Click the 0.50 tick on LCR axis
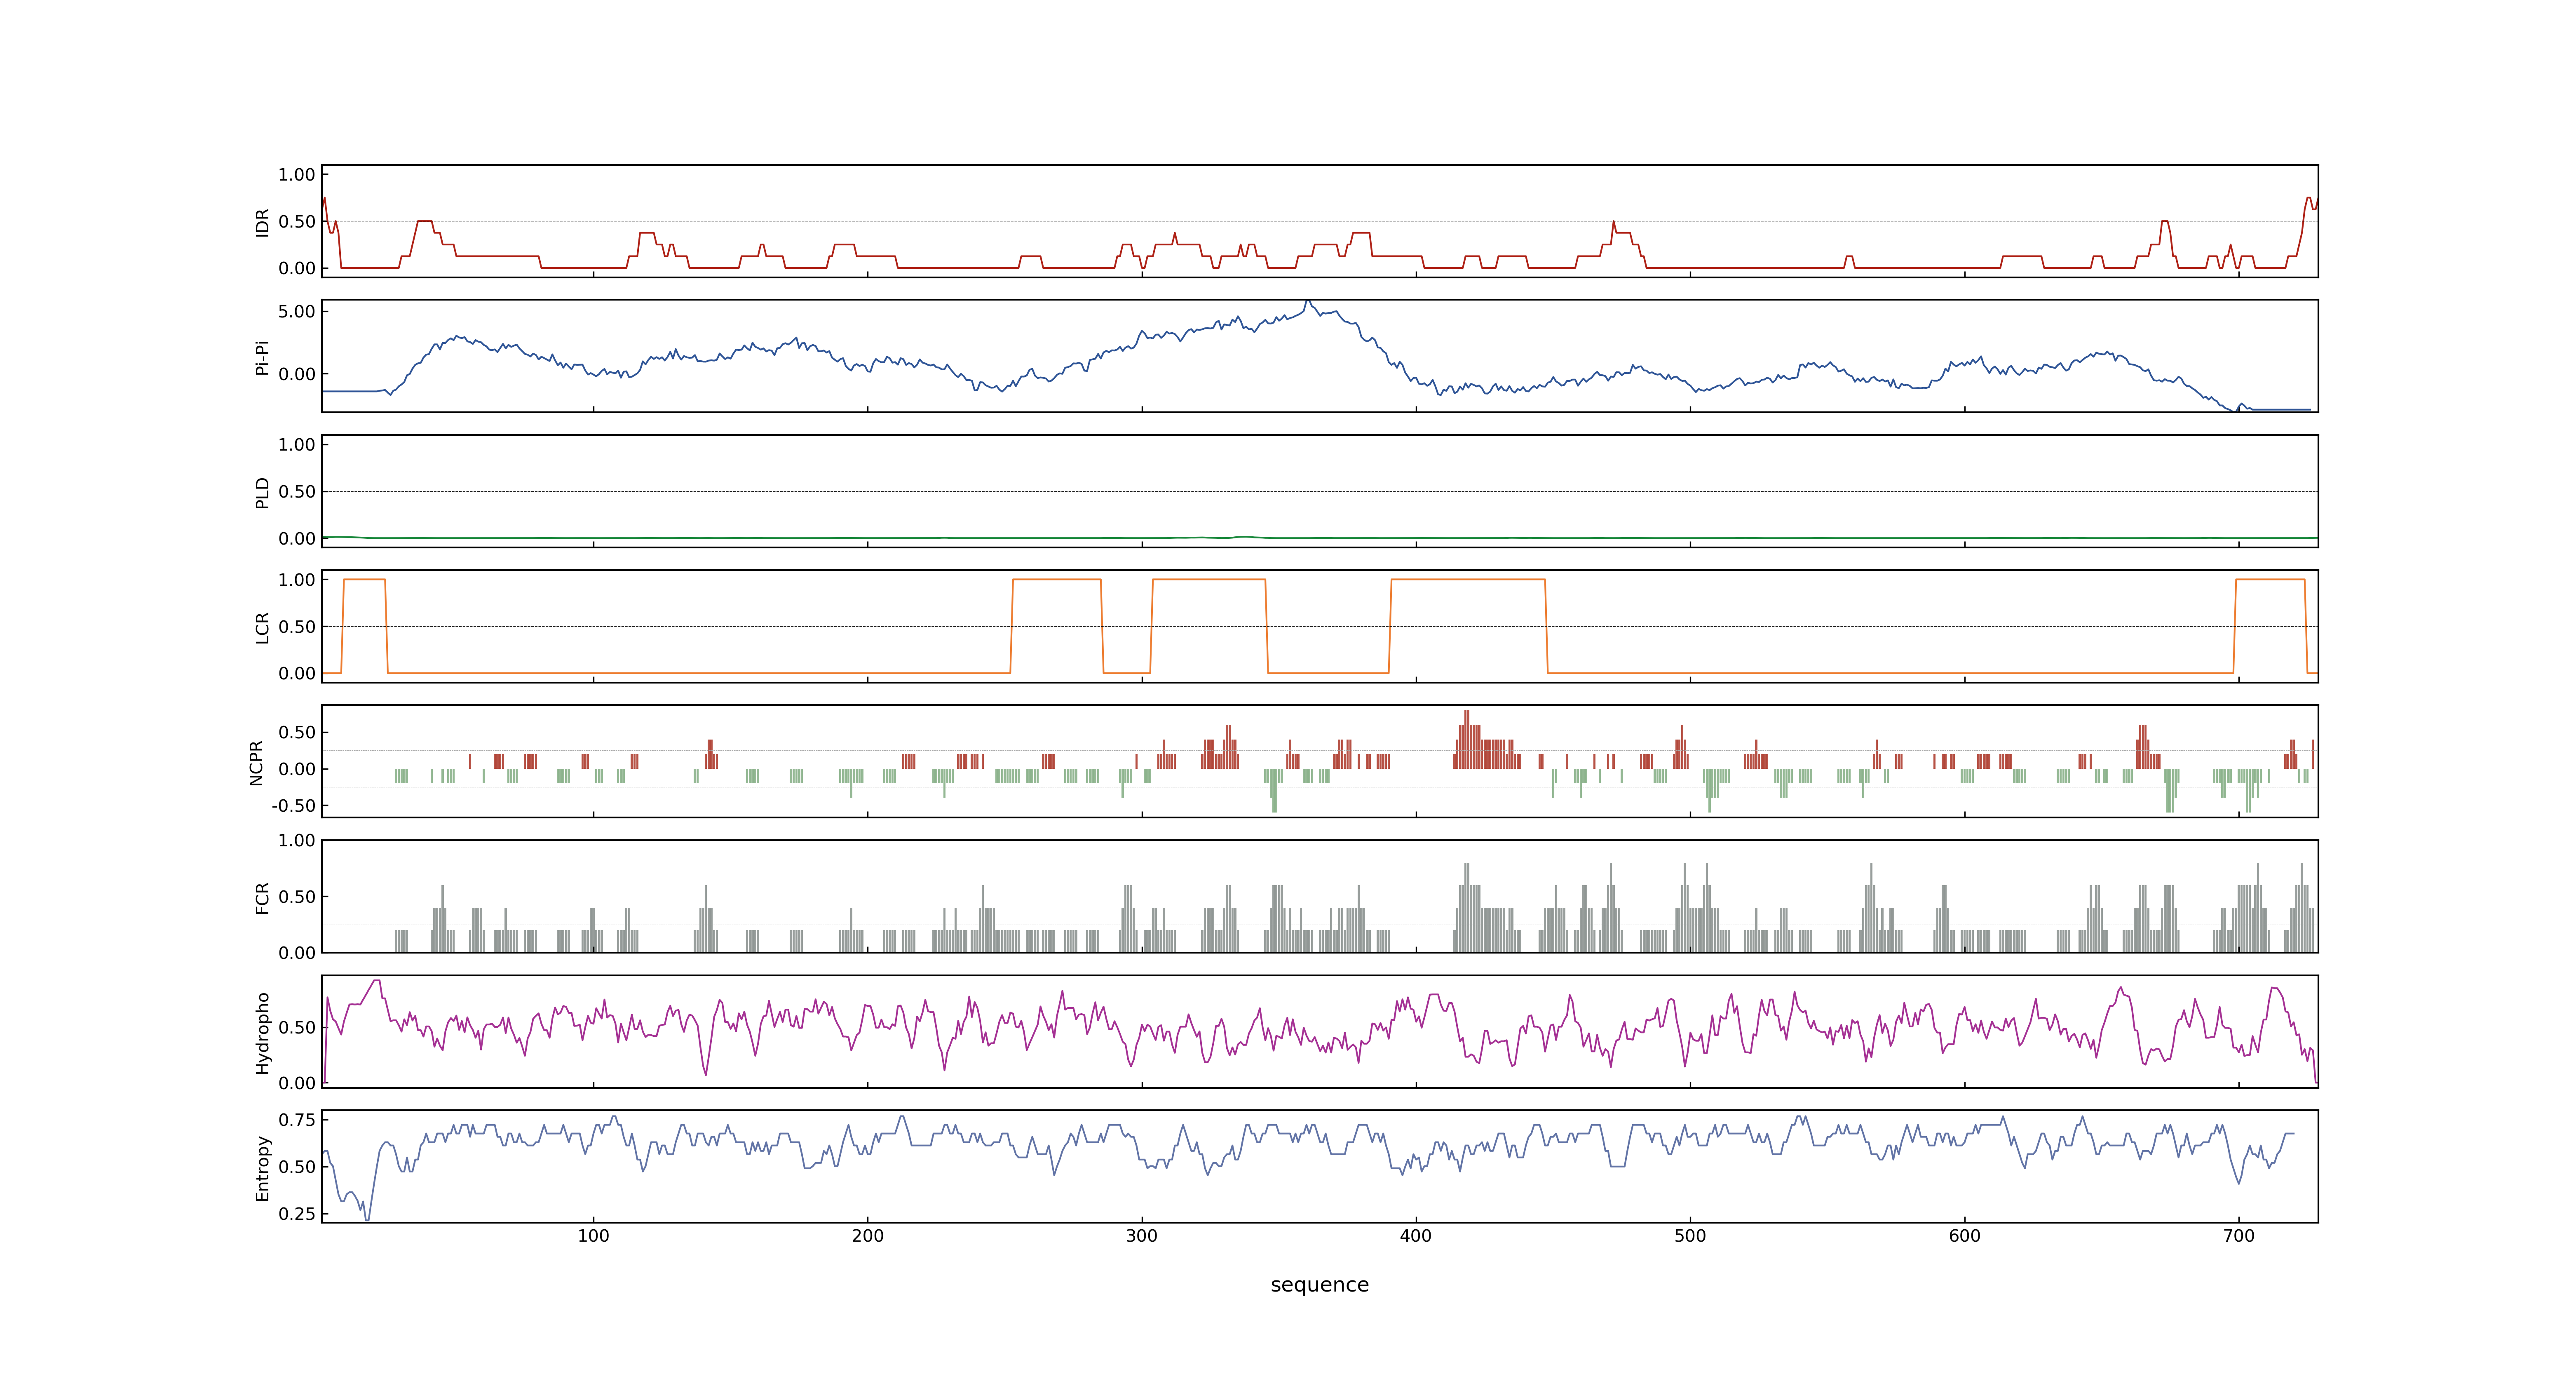Image resolution: width=2576 pixels, height=1374 pixels. coord(297,627)
